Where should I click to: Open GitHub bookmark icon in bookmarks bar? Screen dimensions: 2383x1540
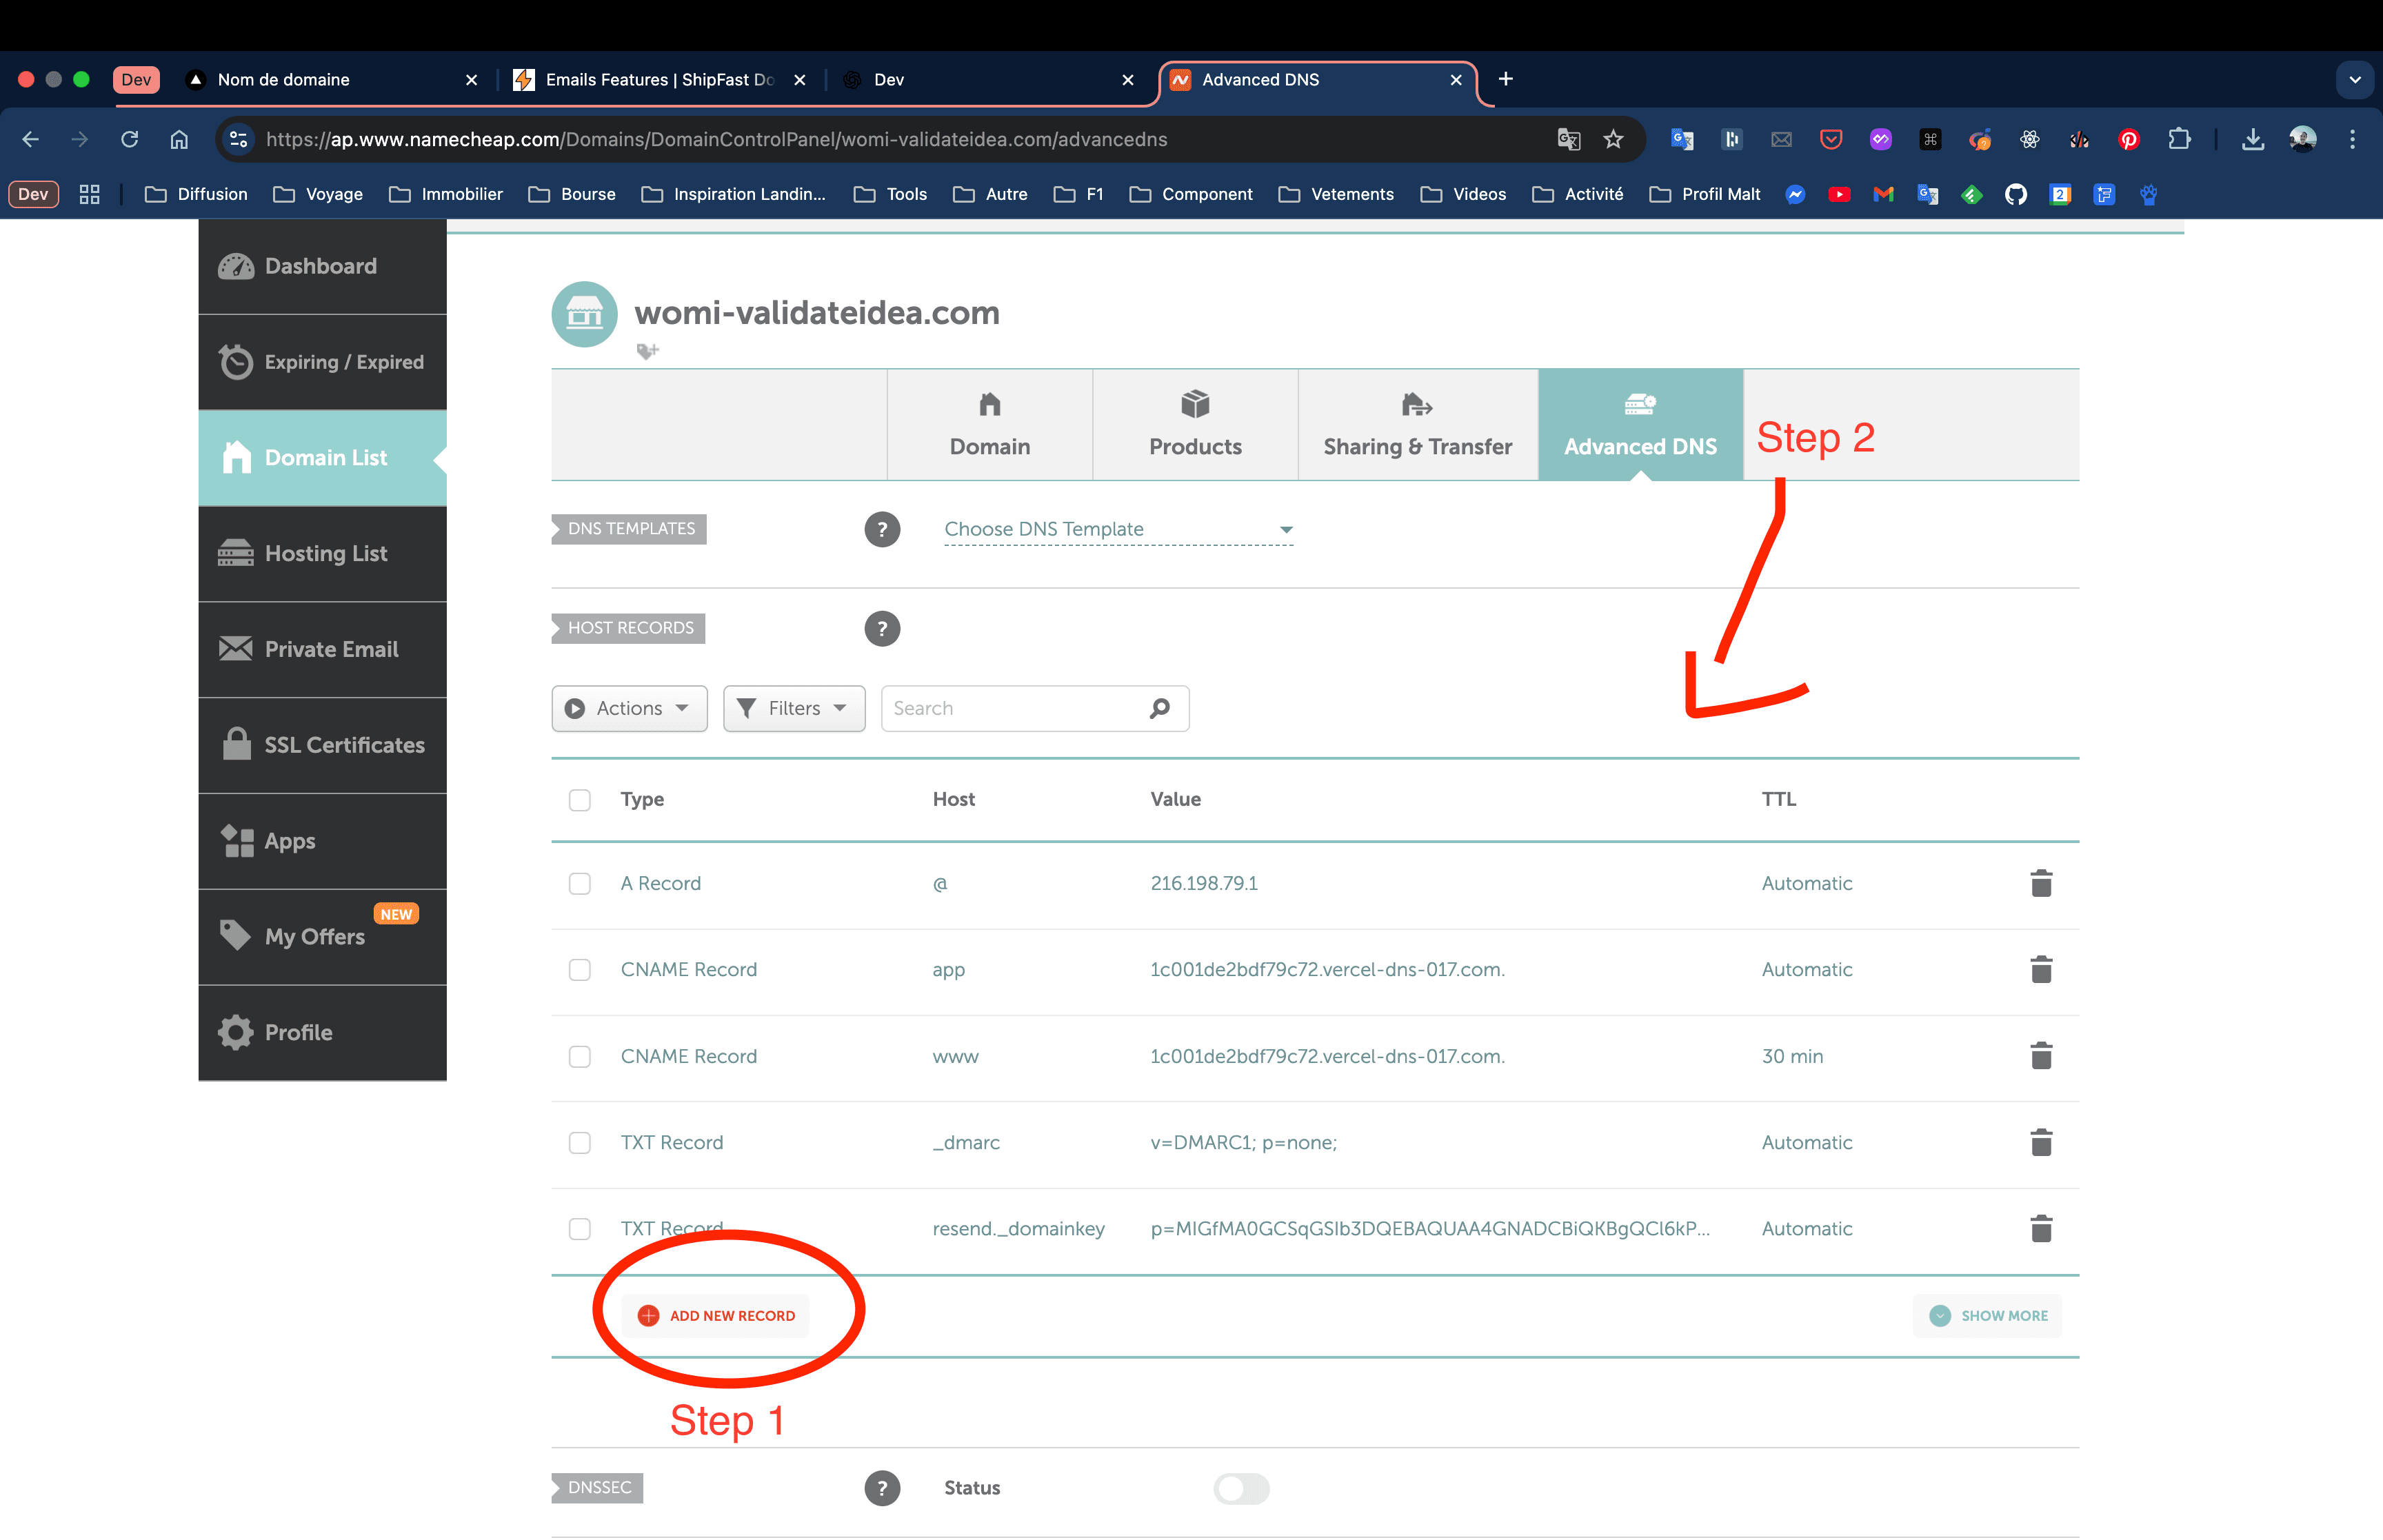(2015, 194)
